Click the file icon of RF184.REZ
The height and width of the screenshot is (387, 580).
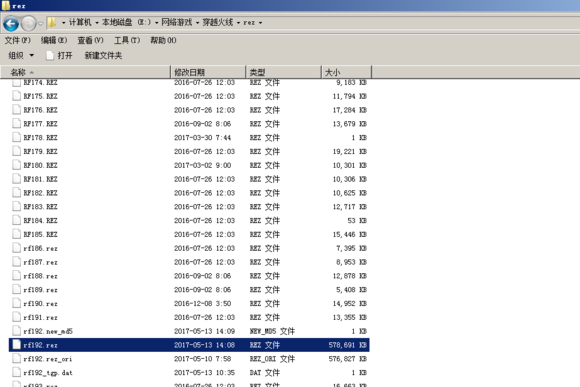pos(16,220)
